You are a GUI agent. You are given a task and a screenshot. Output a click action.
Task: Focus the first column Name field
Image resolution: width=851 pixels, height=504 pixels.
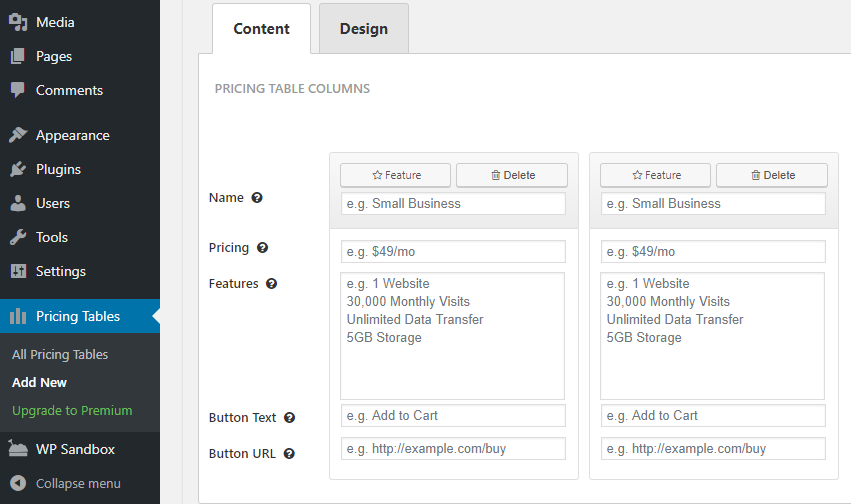(x=453, y=204)
